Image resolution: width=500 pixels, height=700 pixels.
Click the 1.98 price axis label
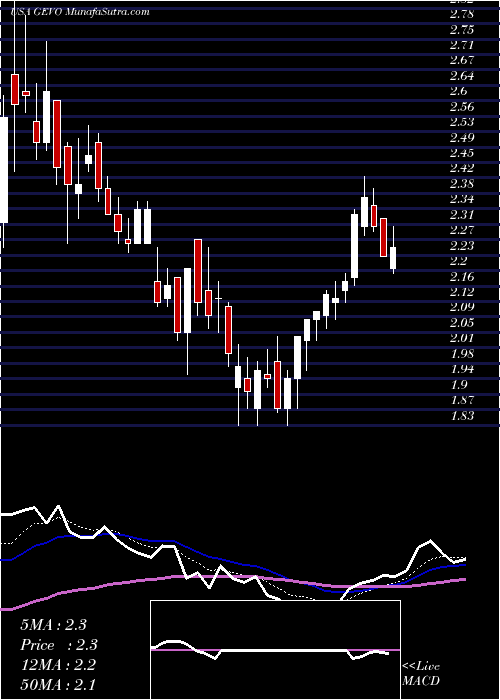[x=462, y=354]
